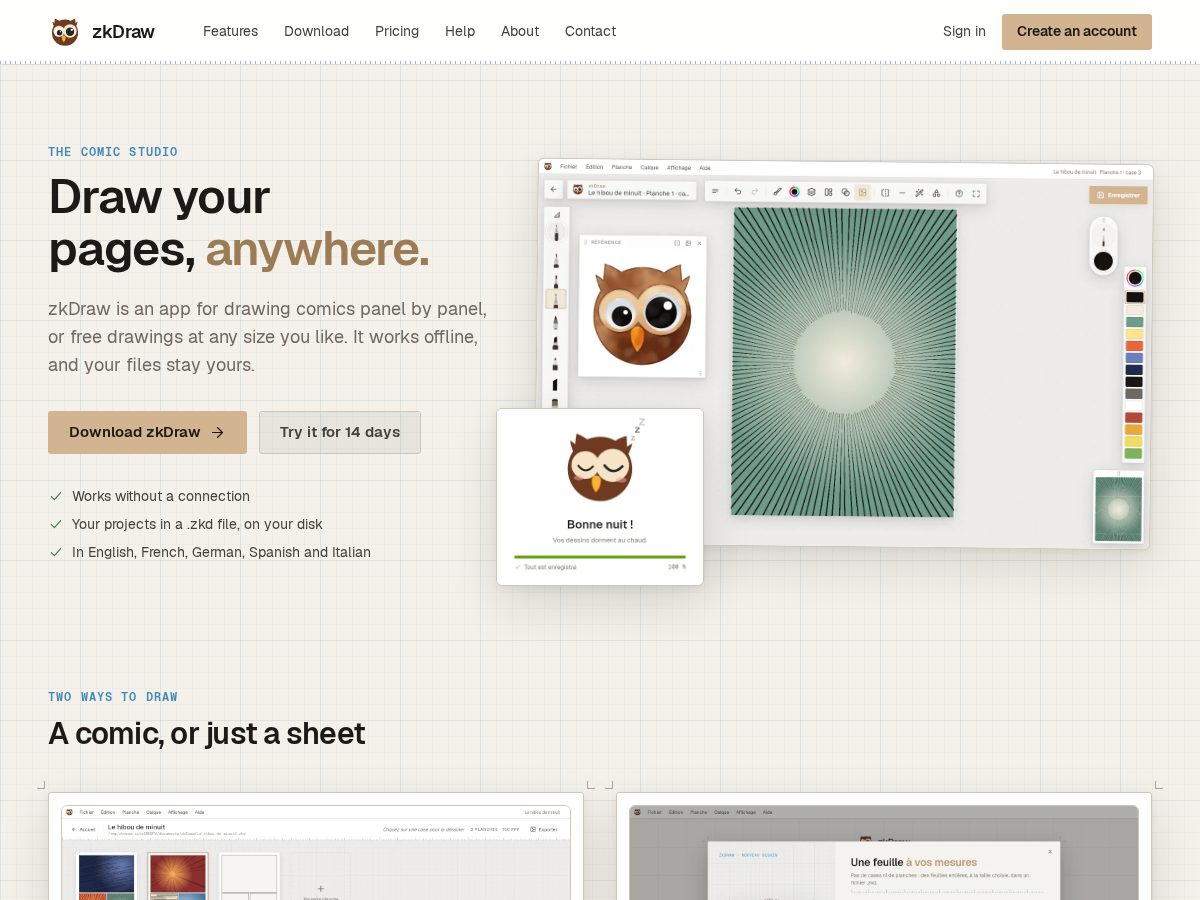
Task: Open the Édition menu in hero app preview
Action: tap(594, 167)
